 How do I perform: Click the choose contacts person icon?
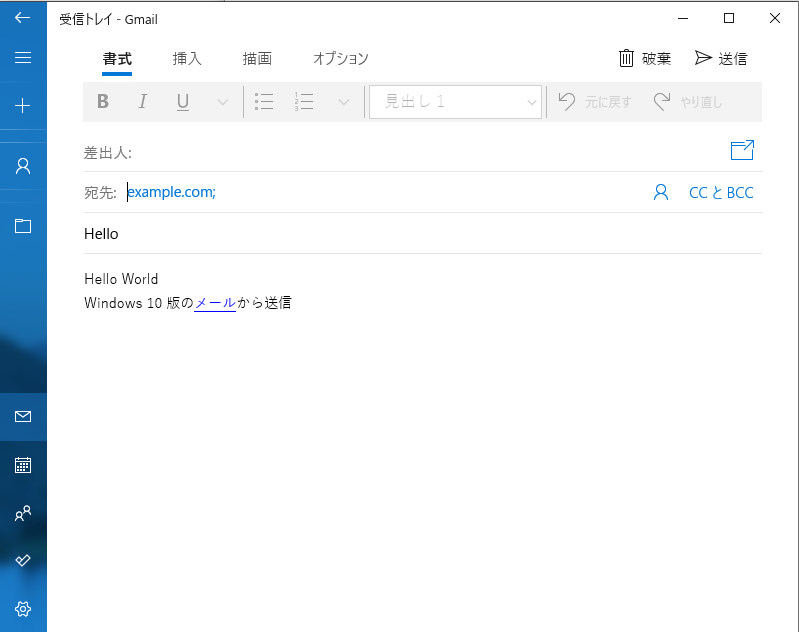[x=661, y=192]
